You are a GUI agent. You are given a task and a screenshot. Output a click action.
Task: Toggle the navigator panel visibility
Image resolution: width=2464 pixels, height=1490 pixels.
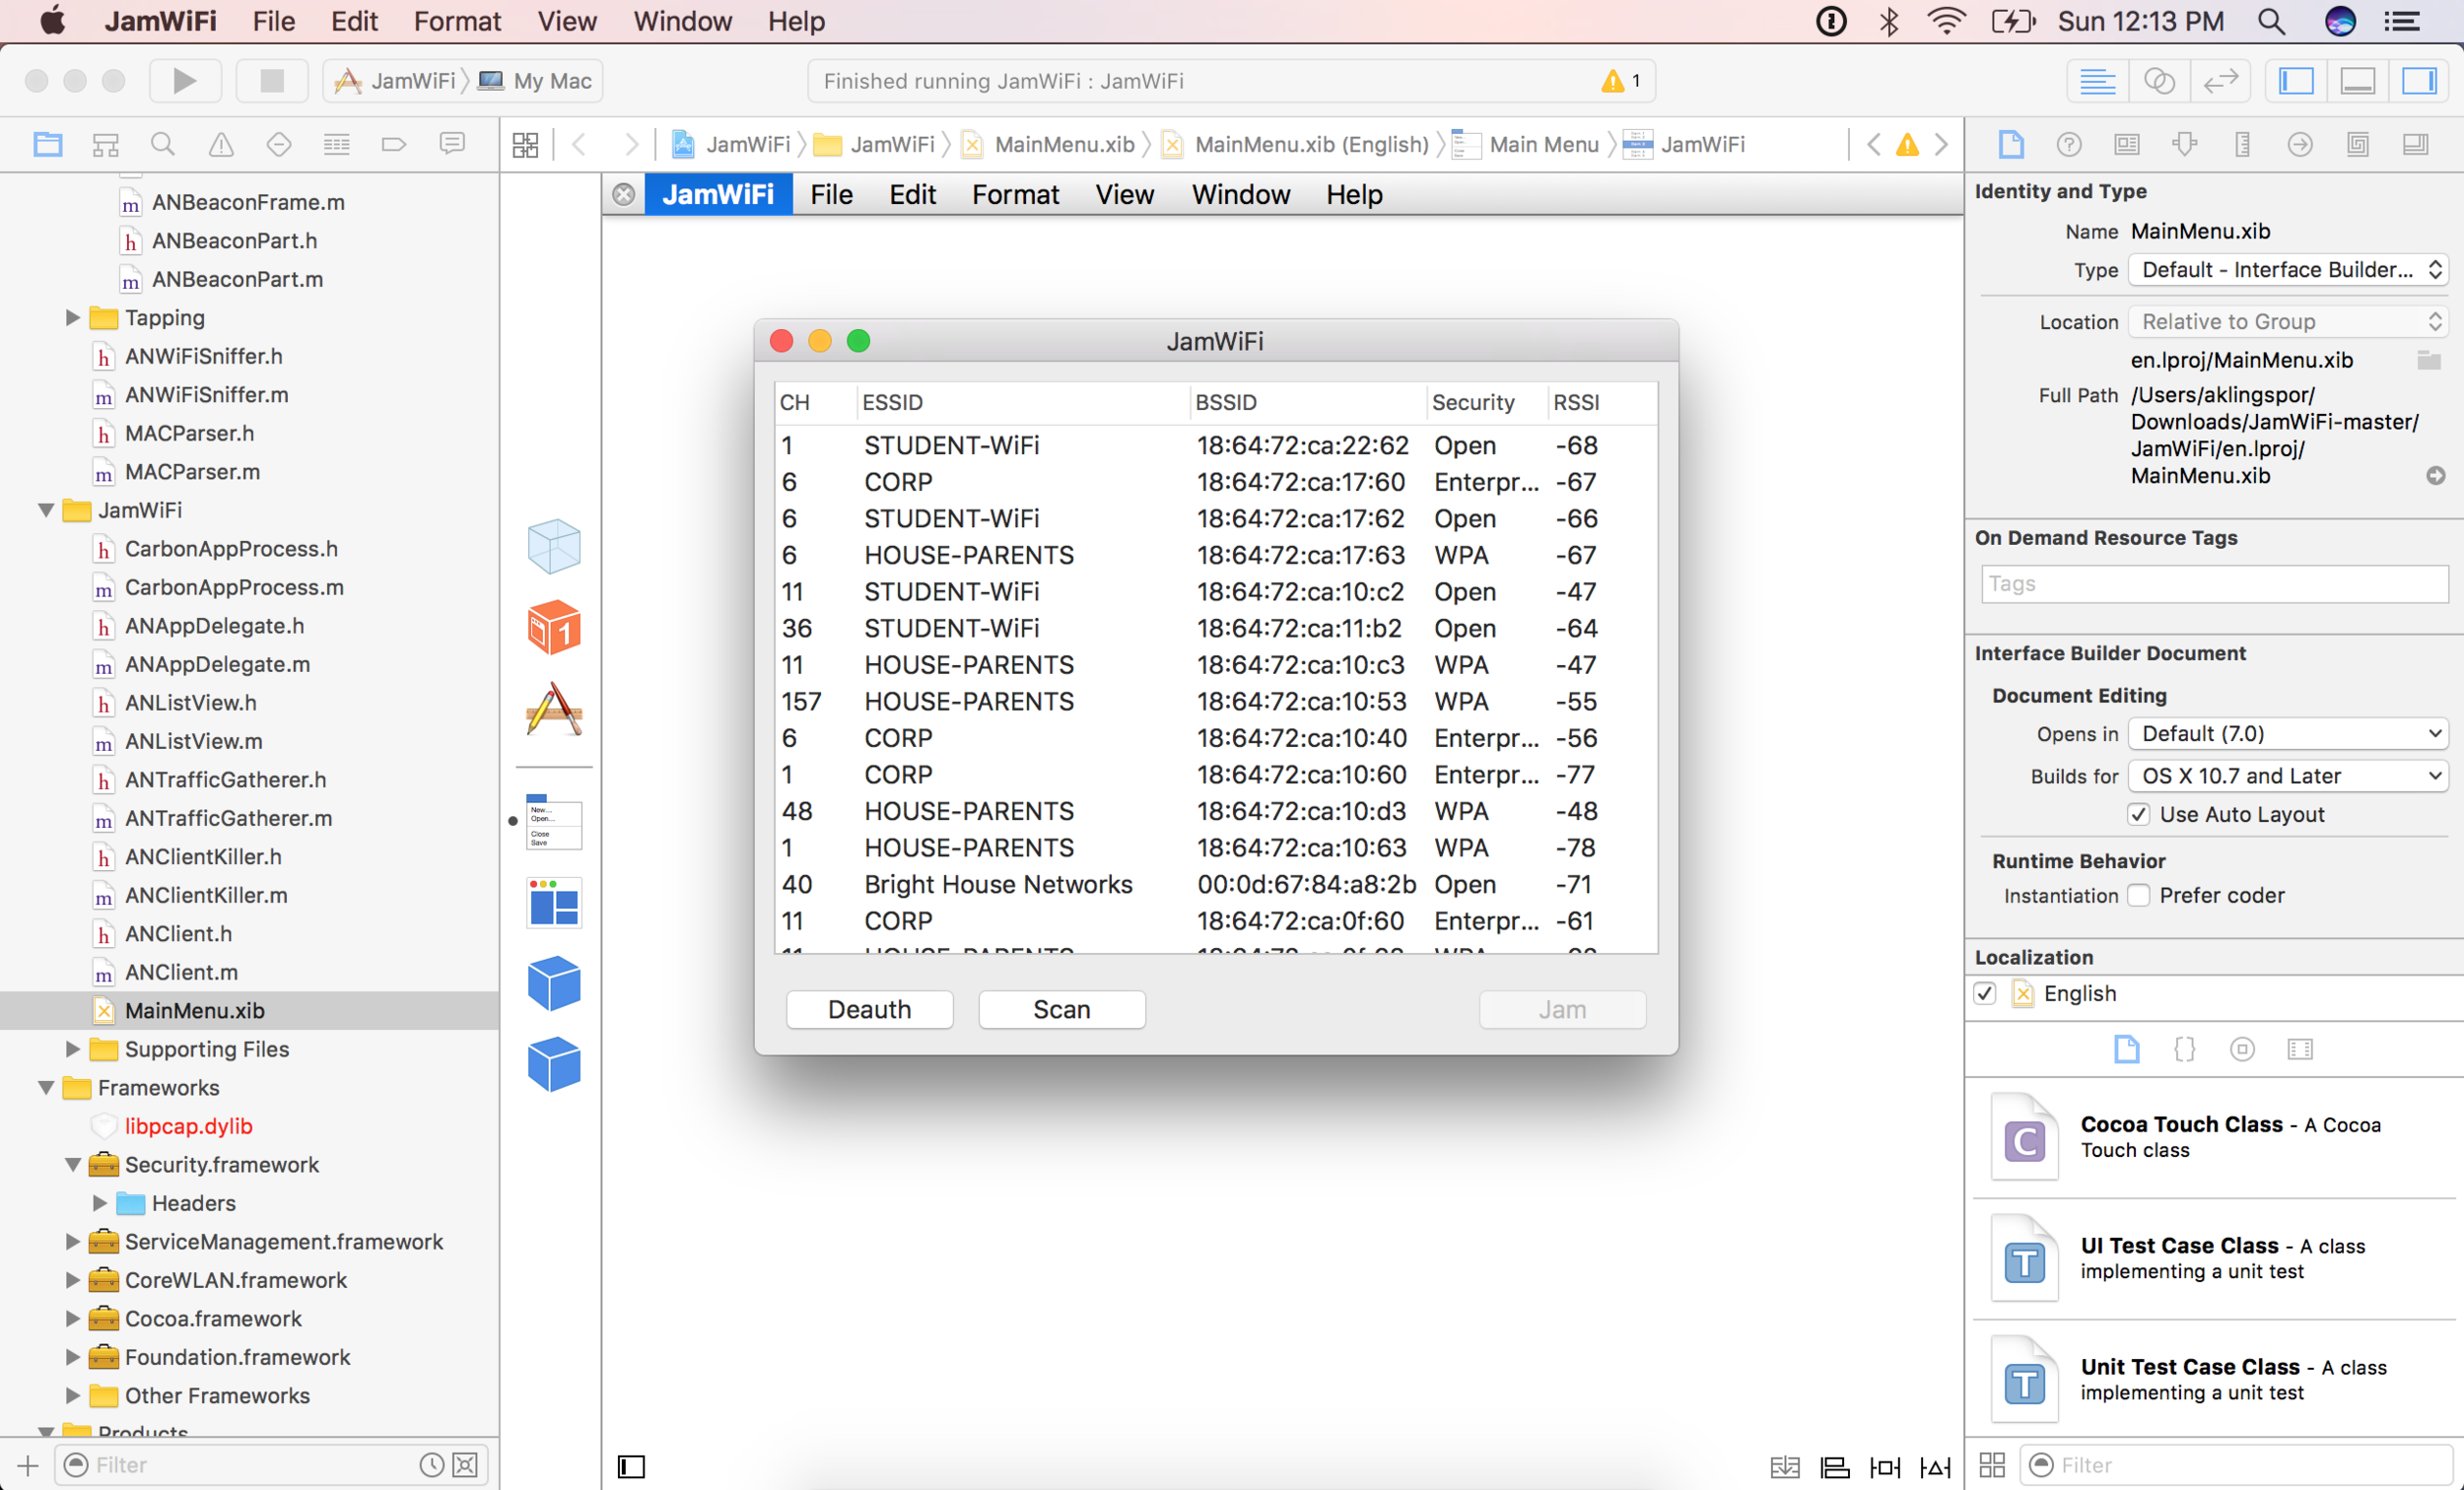(2297, 81)
